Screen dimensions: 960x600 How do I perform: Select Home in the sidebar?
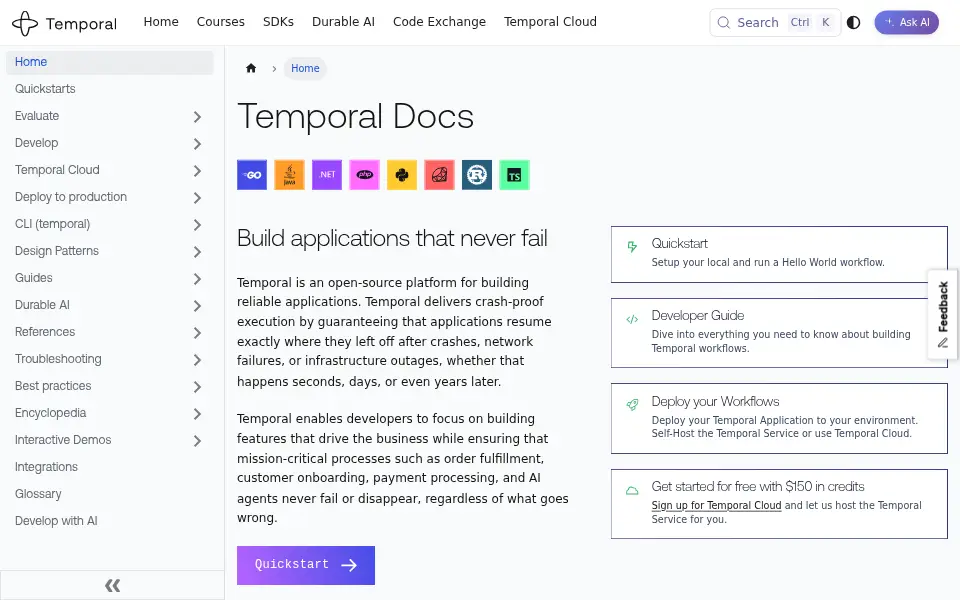pos(110,62)
